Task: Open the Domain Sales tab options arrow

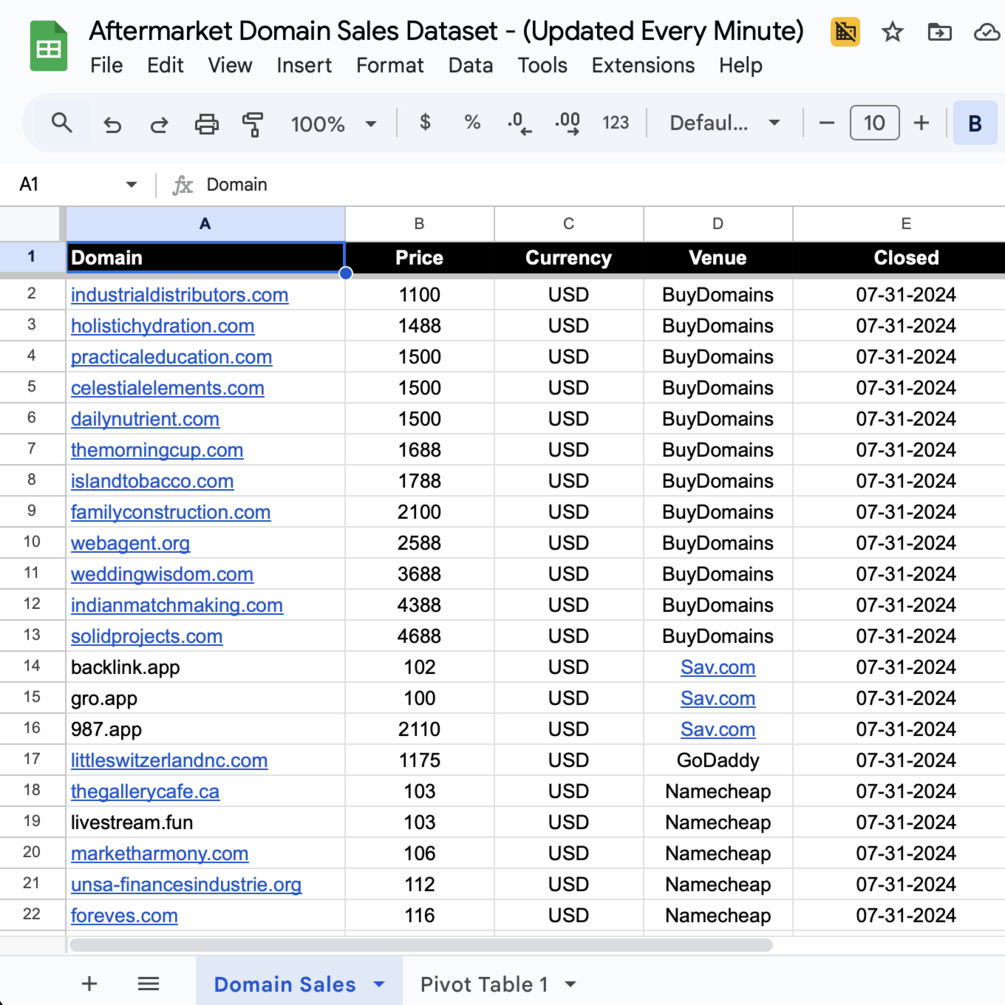Action: (x=379, y=984)
